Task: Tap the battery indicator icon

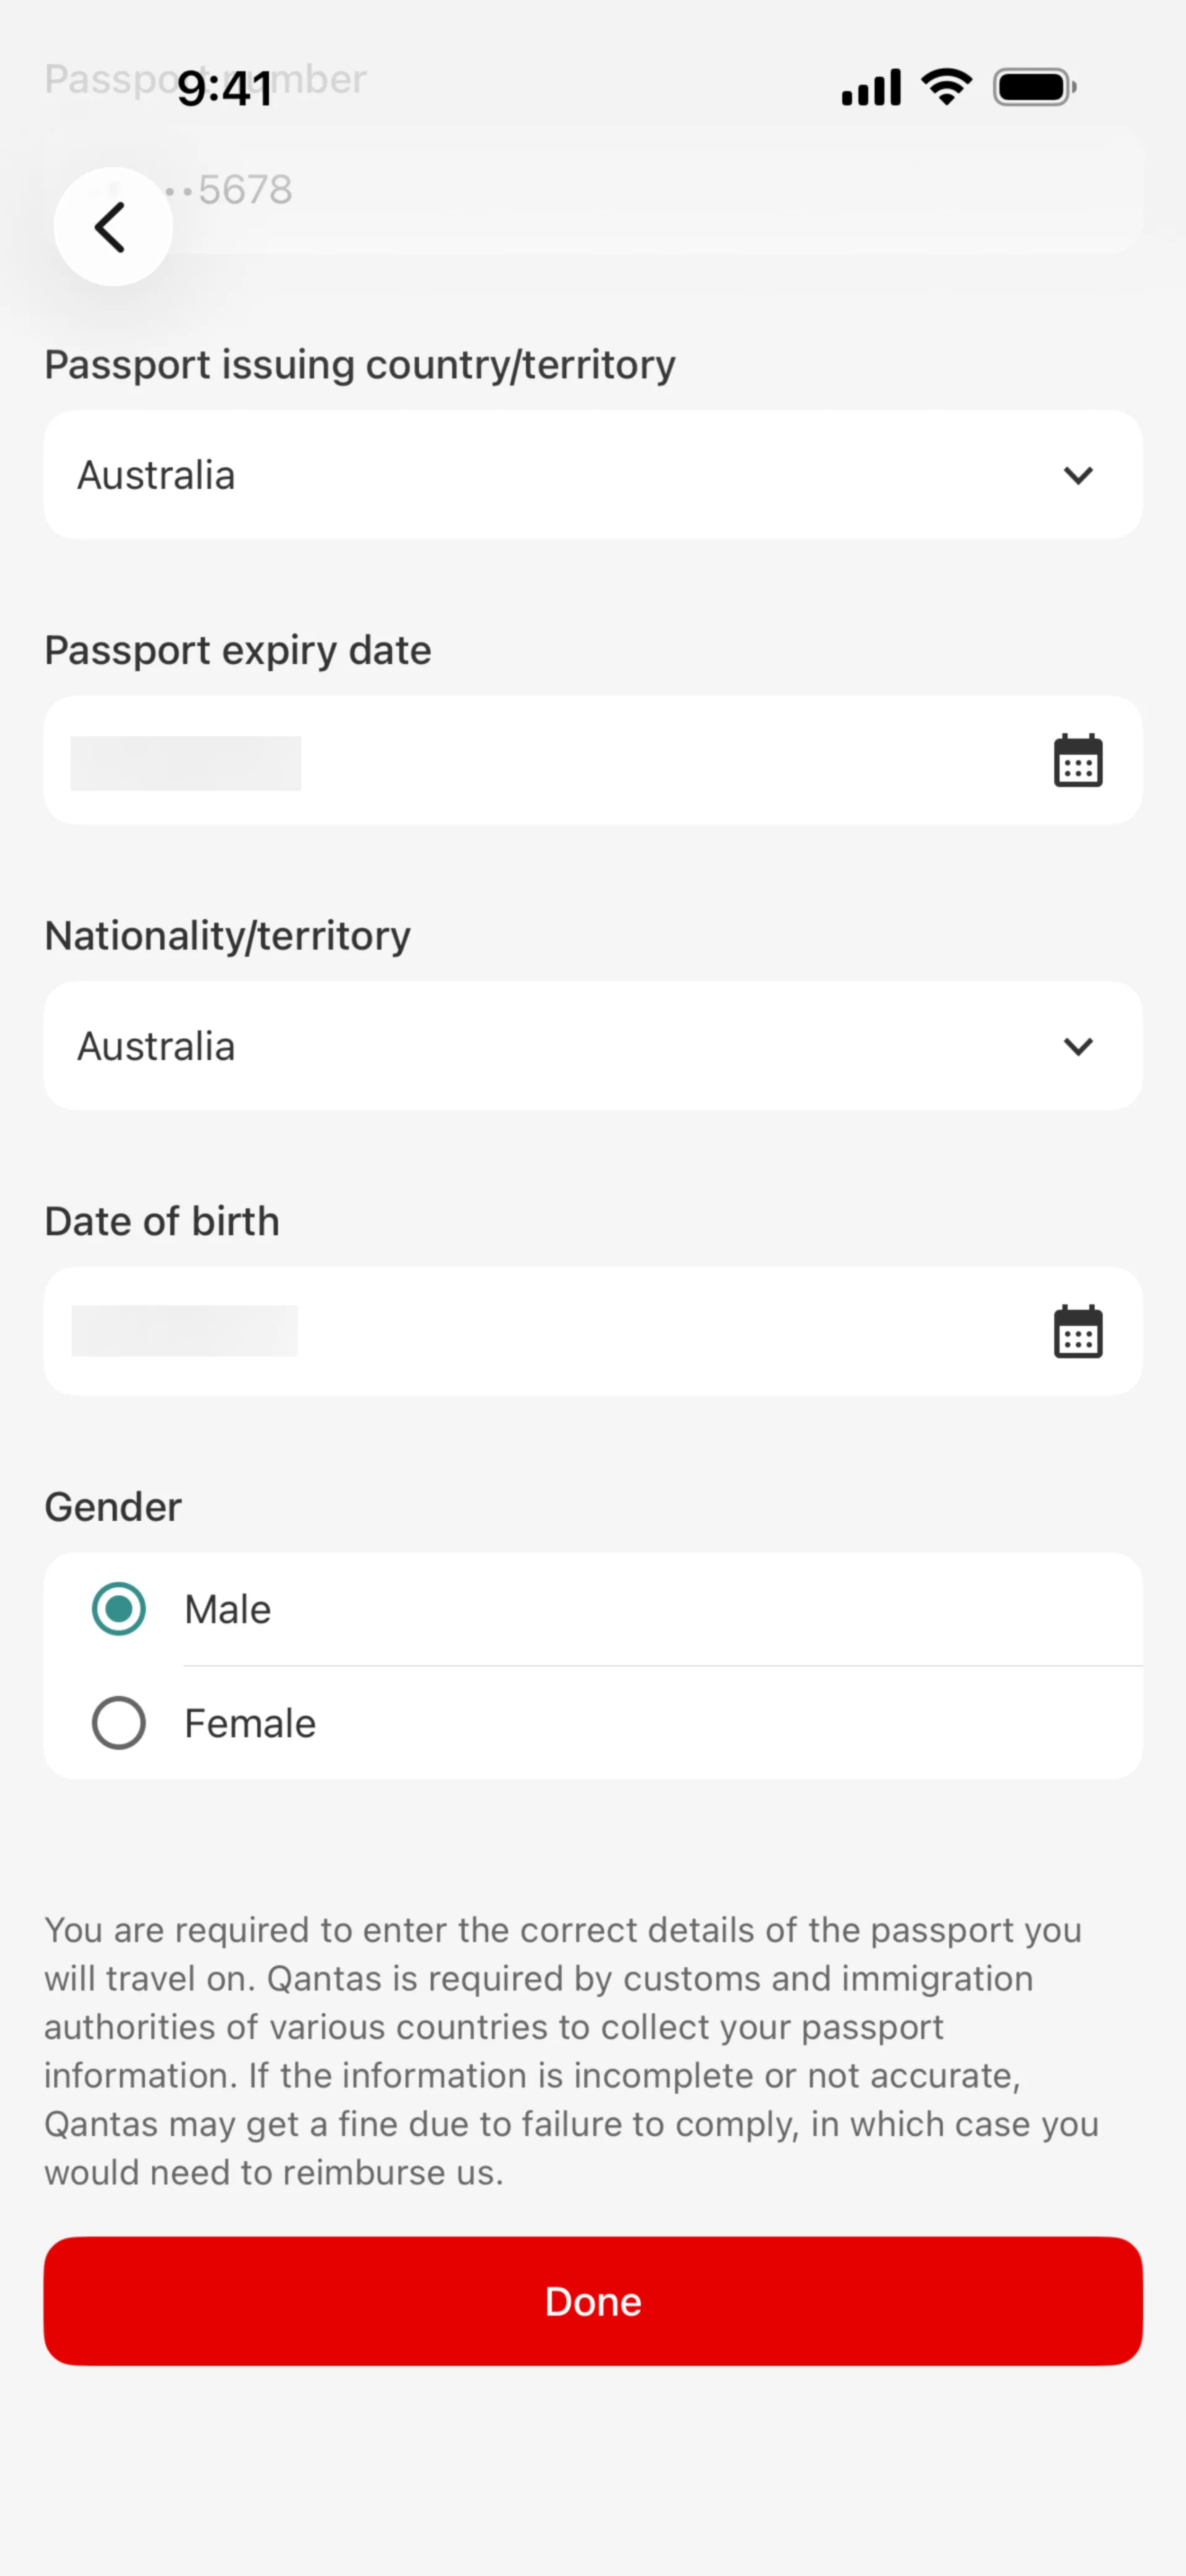Action: pyautogui.click(x=1034, y=87)
